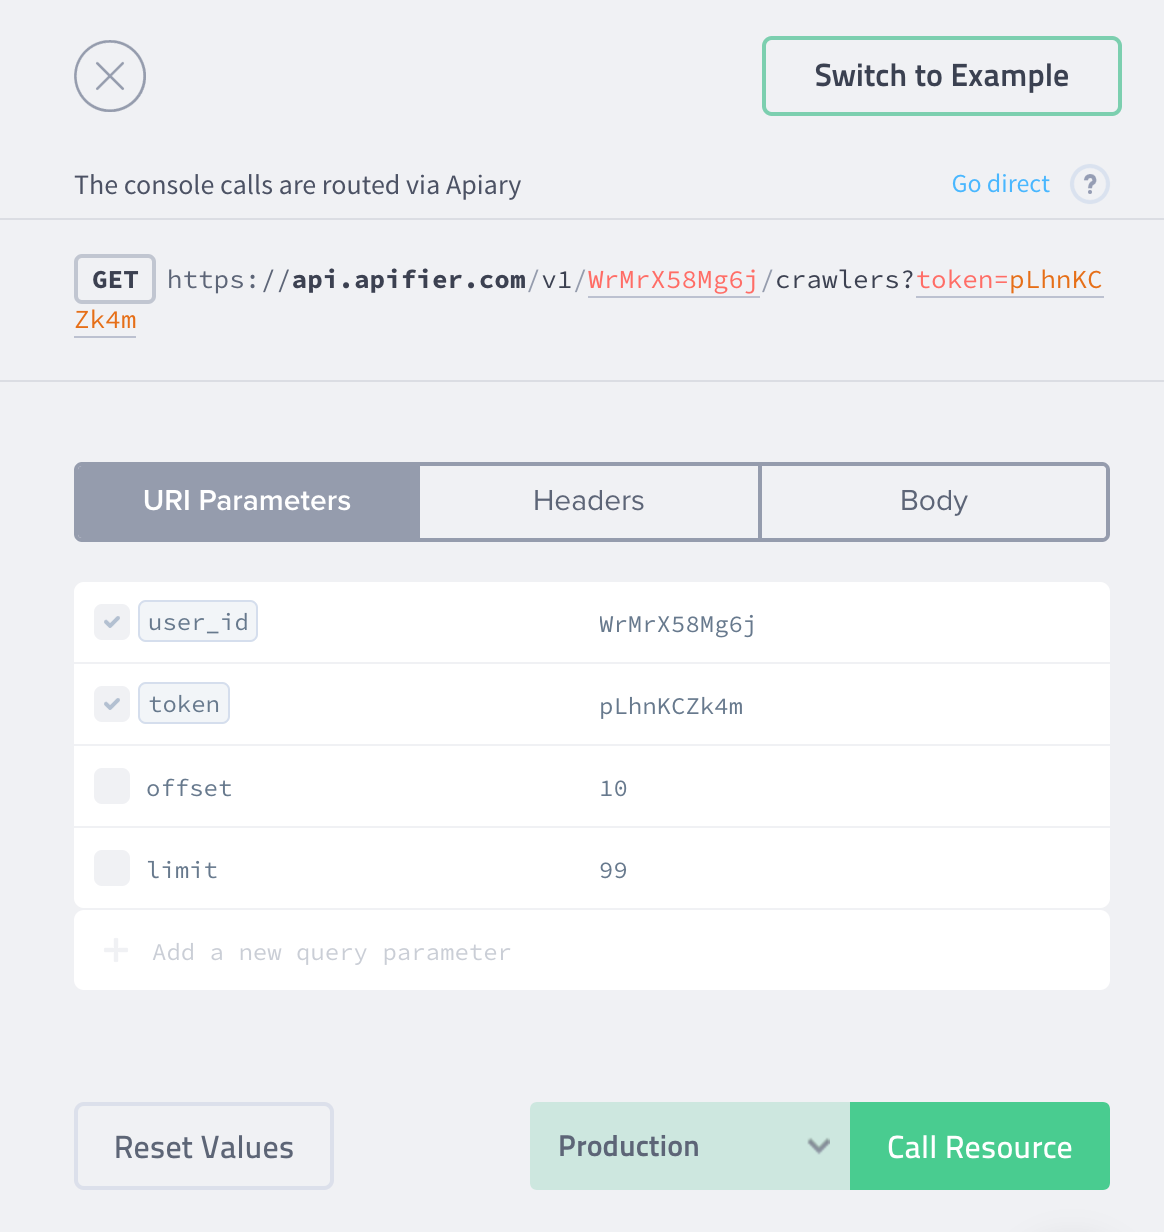Click the plus icon to add query parameter
Viewport: 1164px width, 1232px height.
(x=115, y=950)
